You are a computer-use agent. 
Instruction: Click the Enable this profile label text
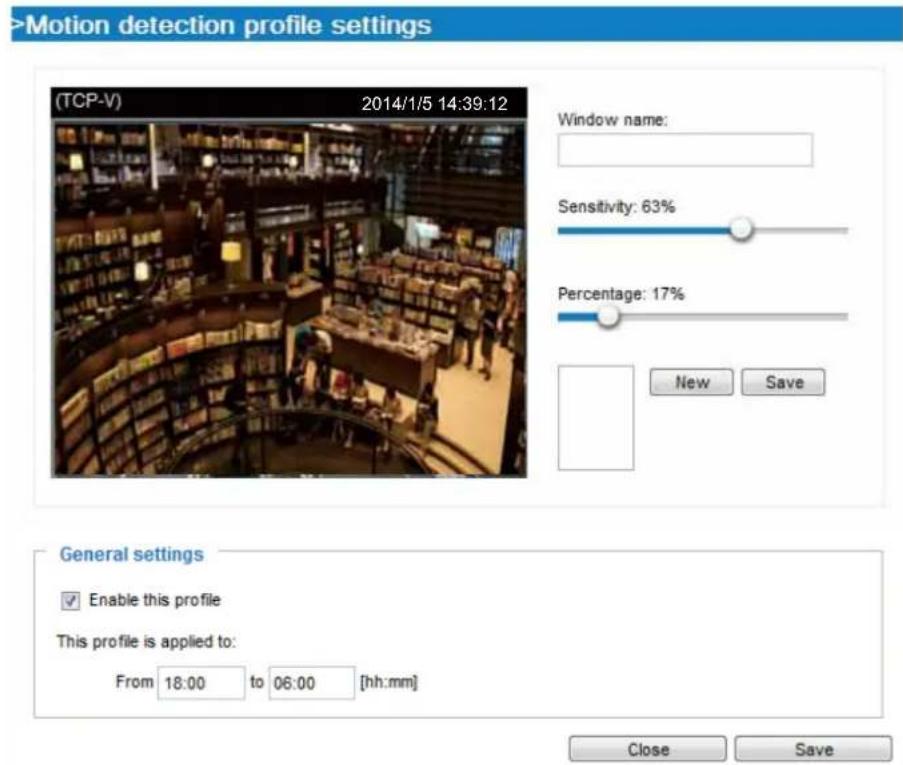tap(154, 600)
